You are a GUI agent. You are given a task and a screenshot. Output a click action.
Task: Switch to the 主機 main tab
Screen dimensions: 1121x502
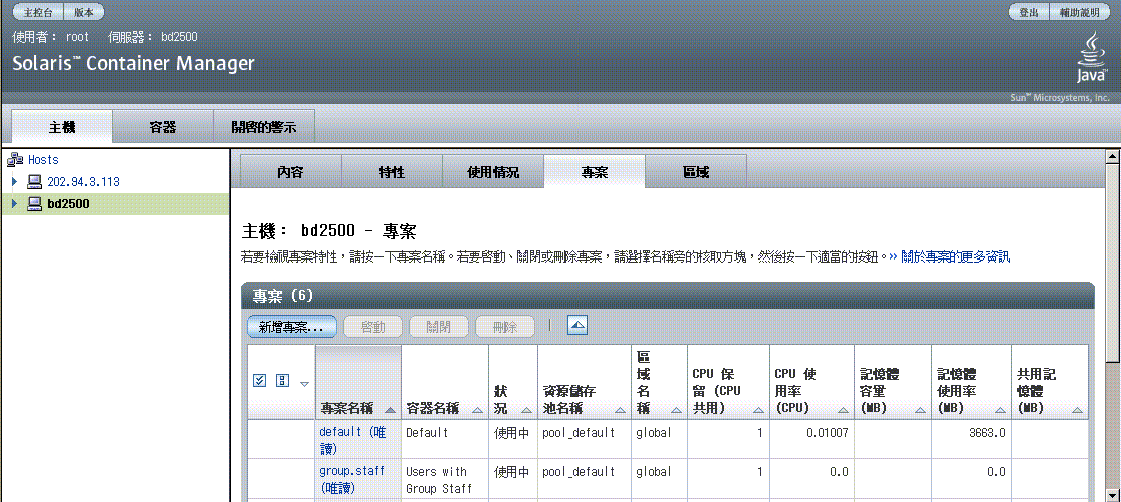coord(62,127)
